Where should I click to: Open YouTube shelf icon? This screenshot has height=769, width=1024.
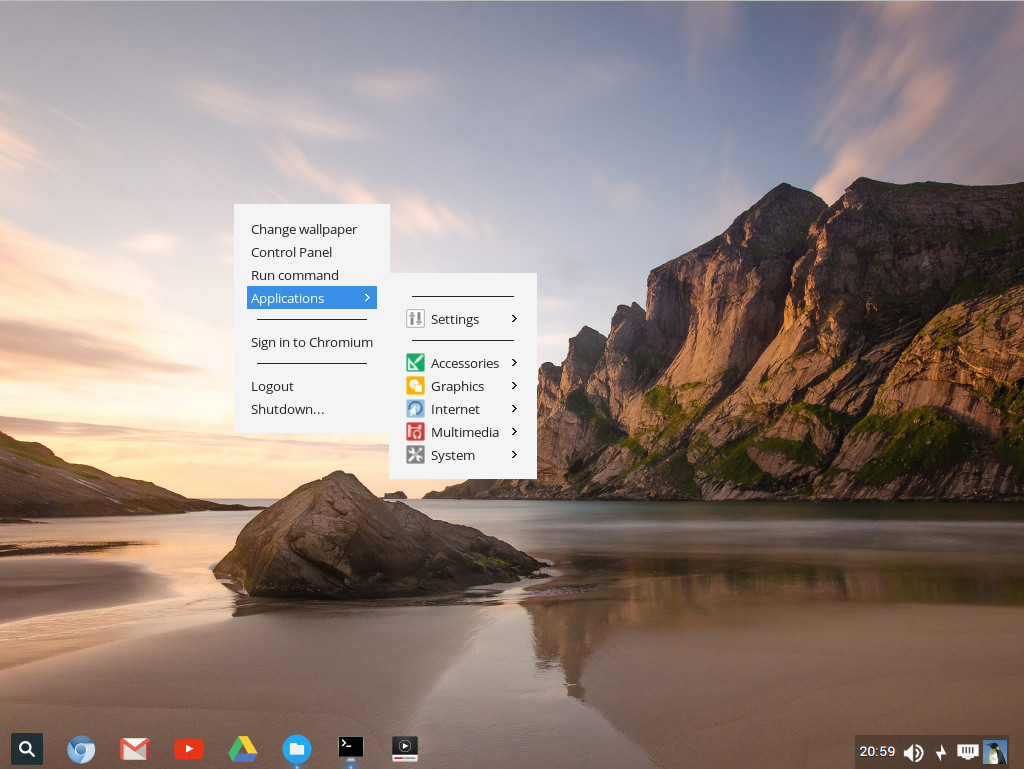click(x=189, y=749)
